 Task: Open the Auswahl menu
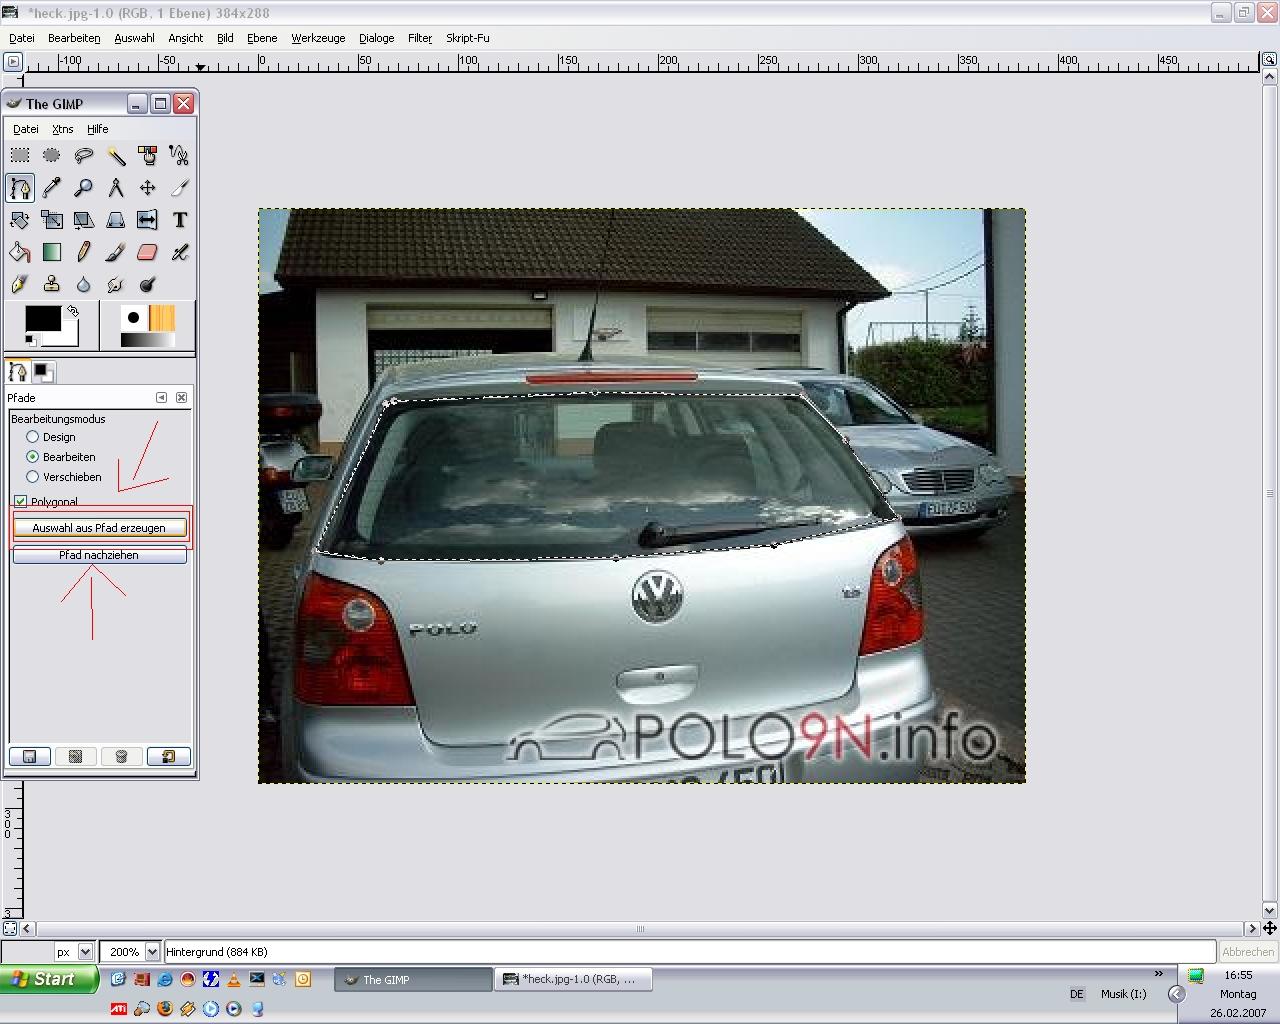(134, 38)
